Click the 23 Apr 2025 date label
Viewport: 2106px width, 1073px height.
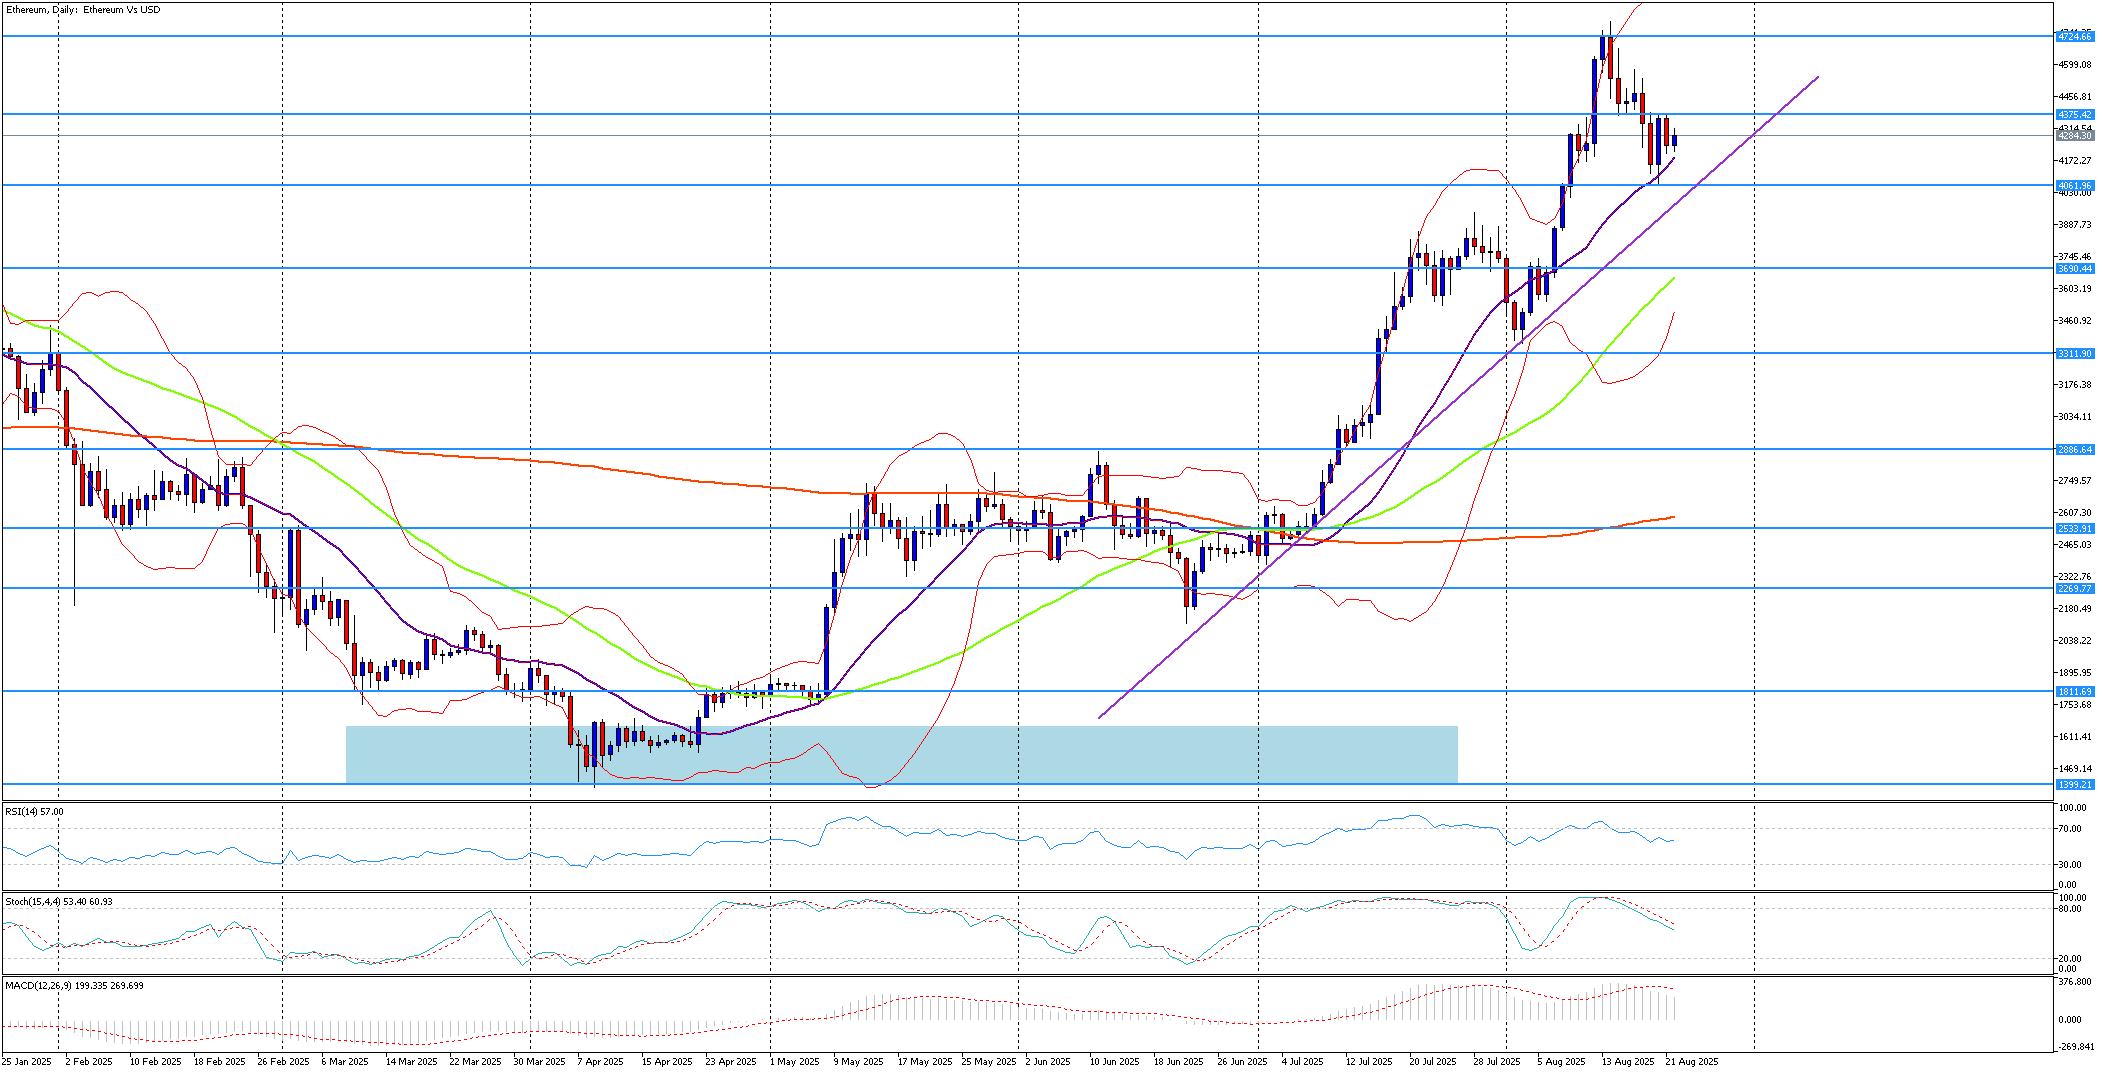[x=731, y=1062]
